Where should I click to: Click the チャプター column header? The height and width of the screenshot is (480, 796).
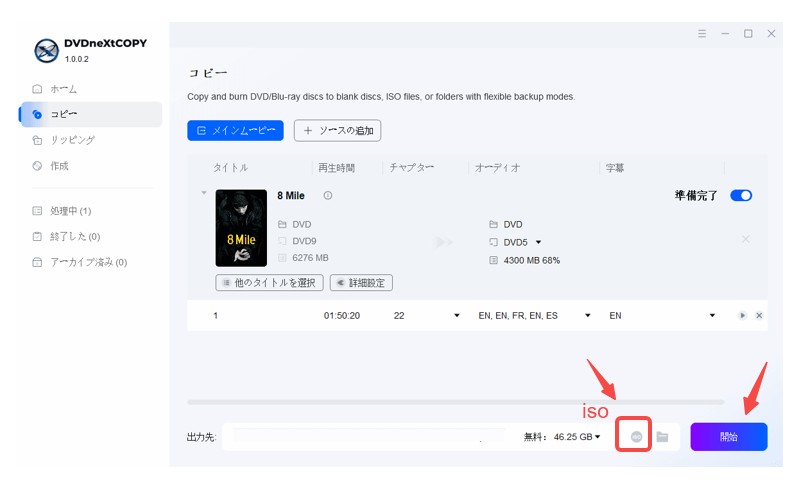(412, 167)
